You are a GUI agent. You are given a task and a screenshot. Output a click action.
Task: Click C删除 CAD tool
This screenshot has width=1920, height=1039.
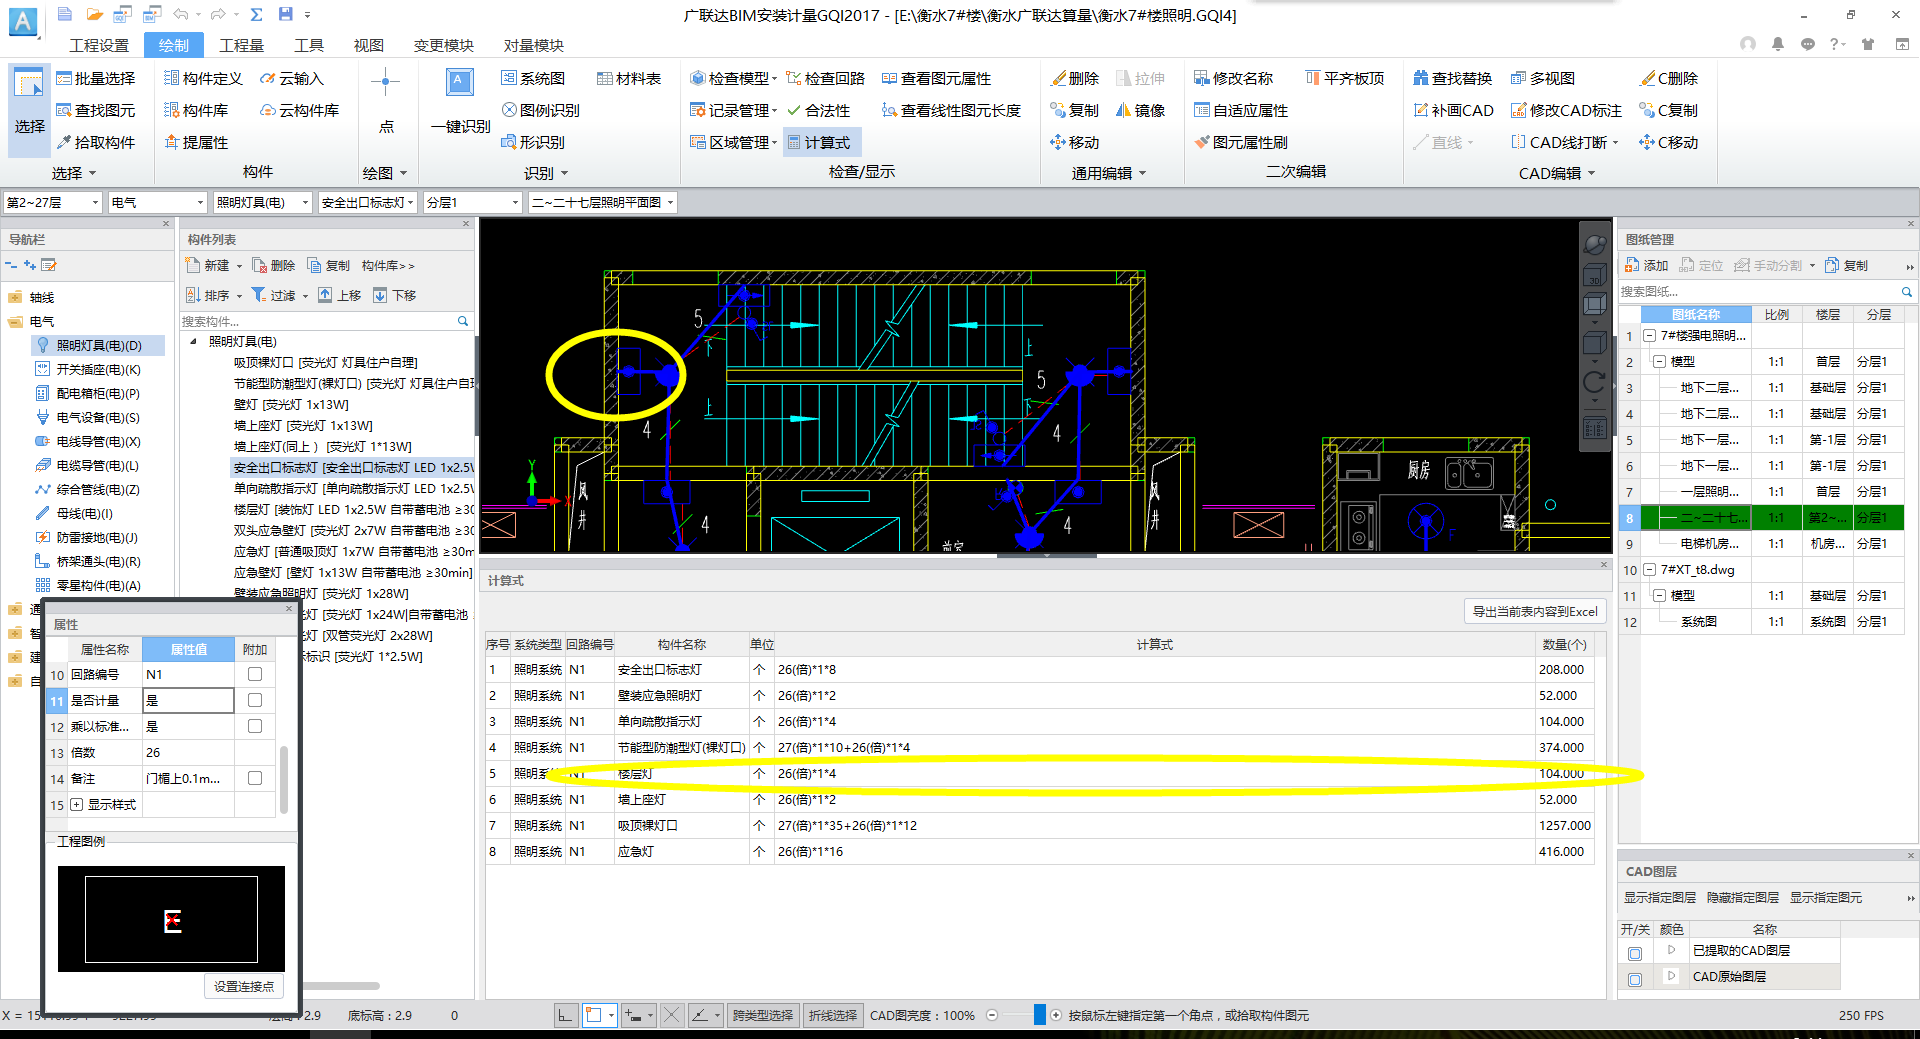point(1669,78)
